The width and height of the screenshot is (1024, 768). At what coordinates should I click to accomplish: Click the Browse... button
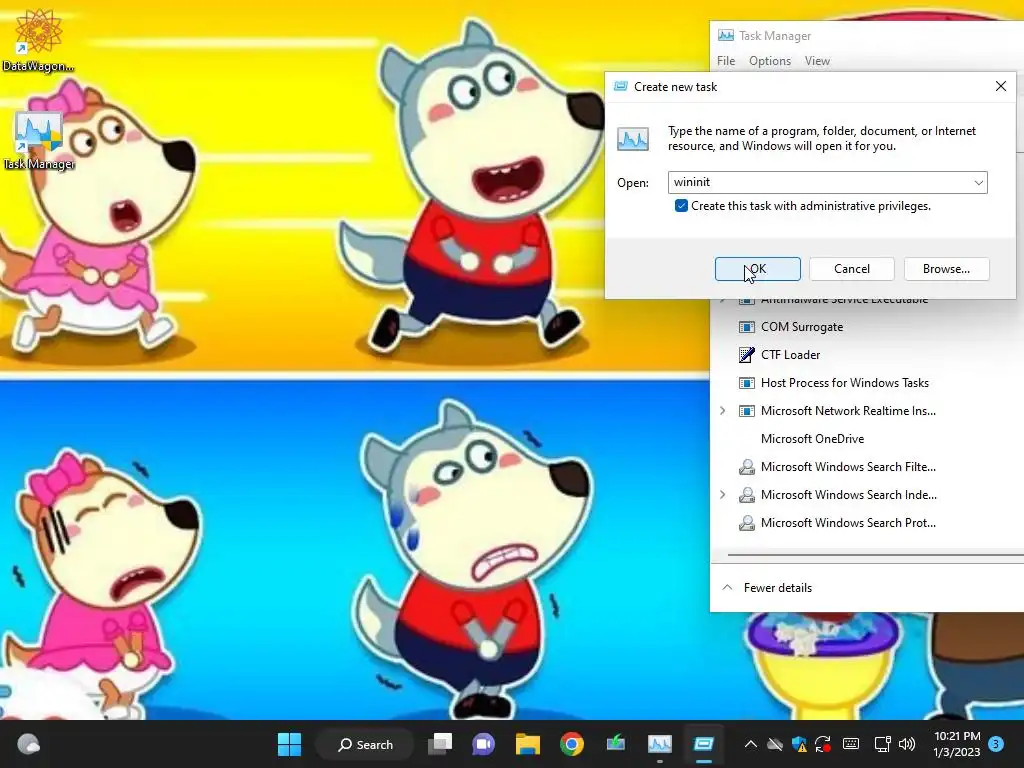point(946,268)
